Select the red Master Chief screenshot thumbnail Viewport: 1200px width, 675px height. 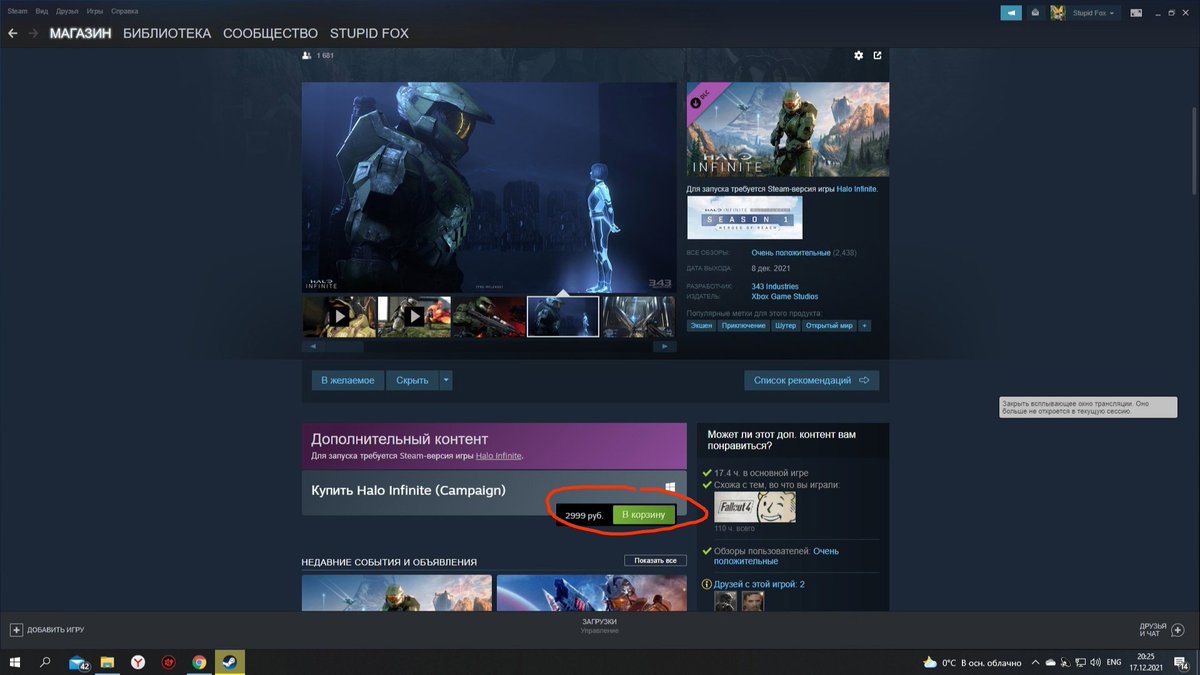pos(489,317)
